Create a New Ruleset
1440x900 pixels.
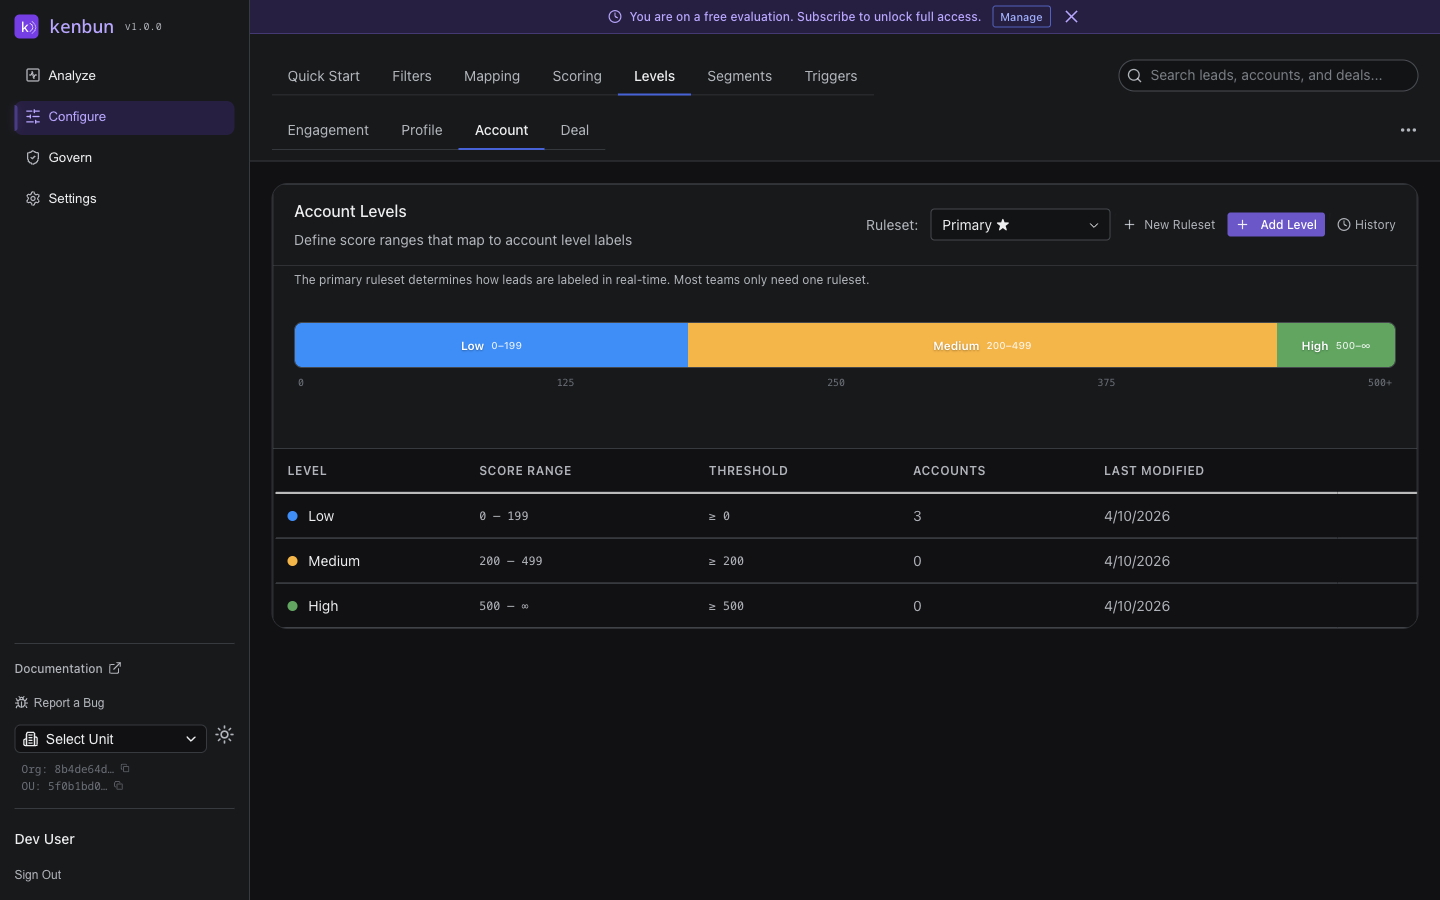(1169, 225)
